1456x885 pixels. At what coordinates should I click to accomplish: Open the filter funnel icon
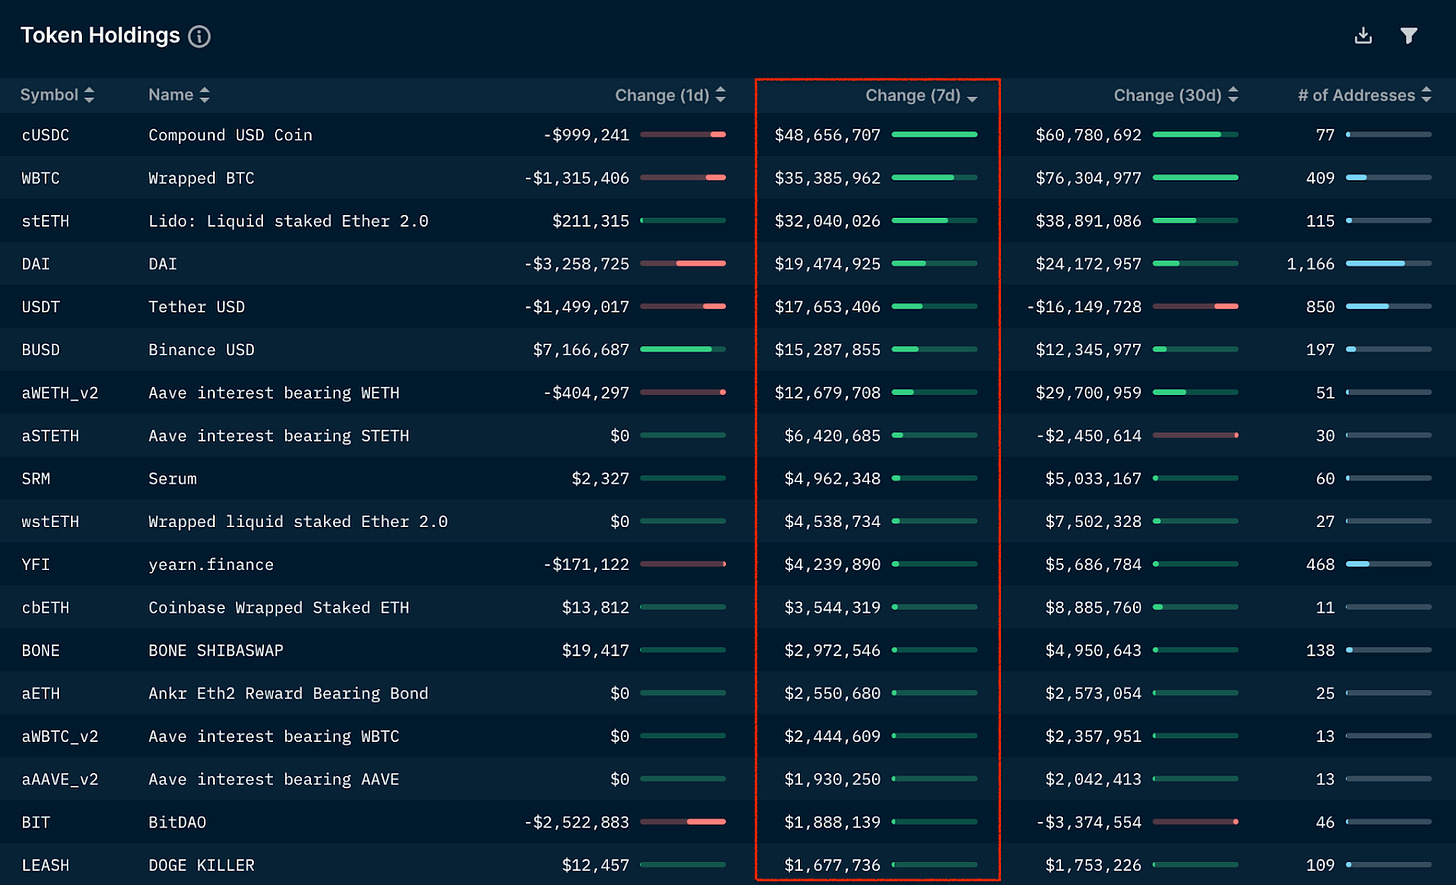tap(1409, 36)
